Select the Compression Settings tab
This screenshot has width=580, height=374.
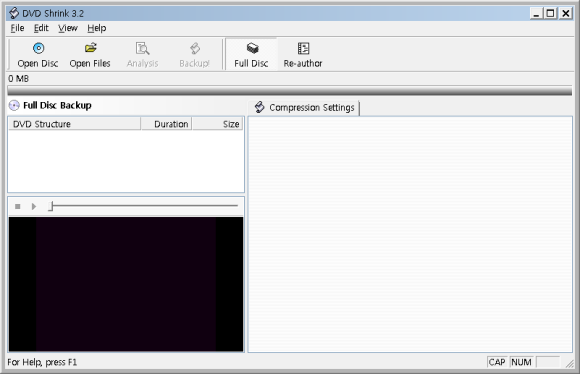[304, 108]
